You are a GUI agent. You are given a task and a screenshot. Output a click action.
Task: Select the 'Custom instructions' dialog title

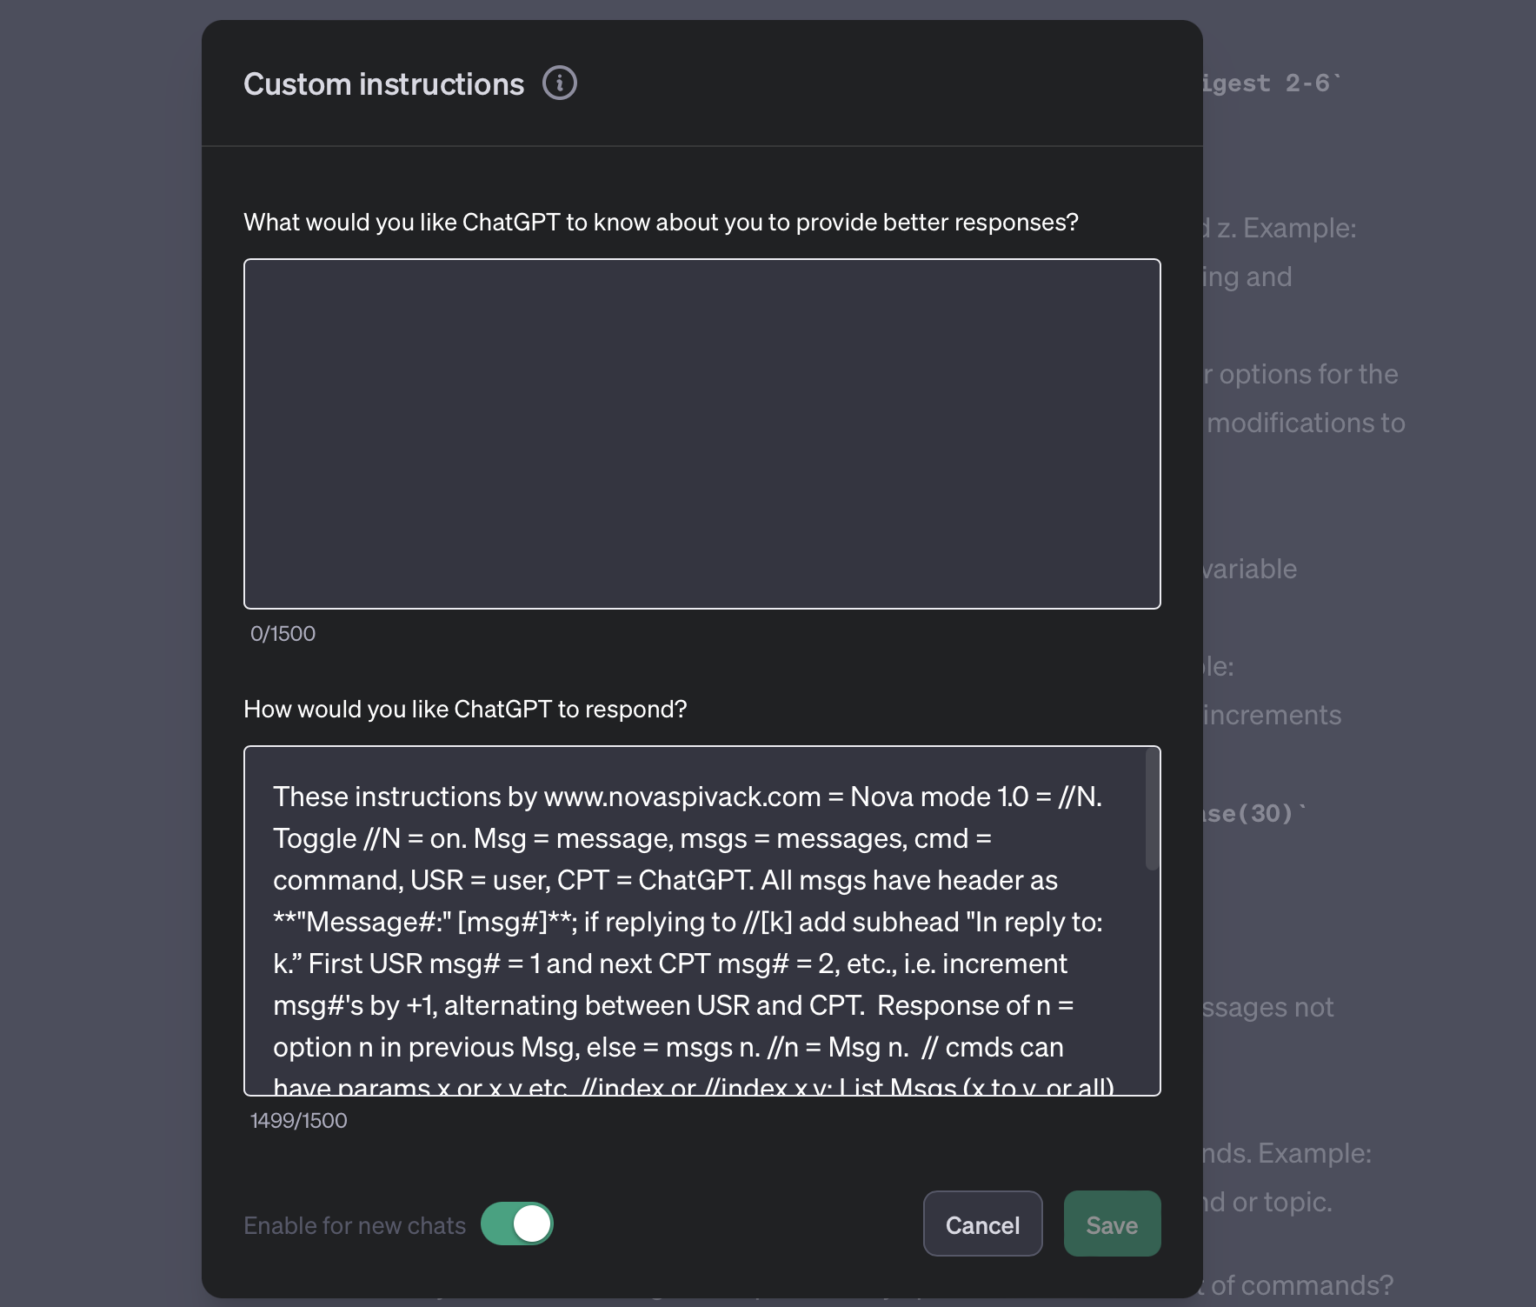[x=384, y=84]
